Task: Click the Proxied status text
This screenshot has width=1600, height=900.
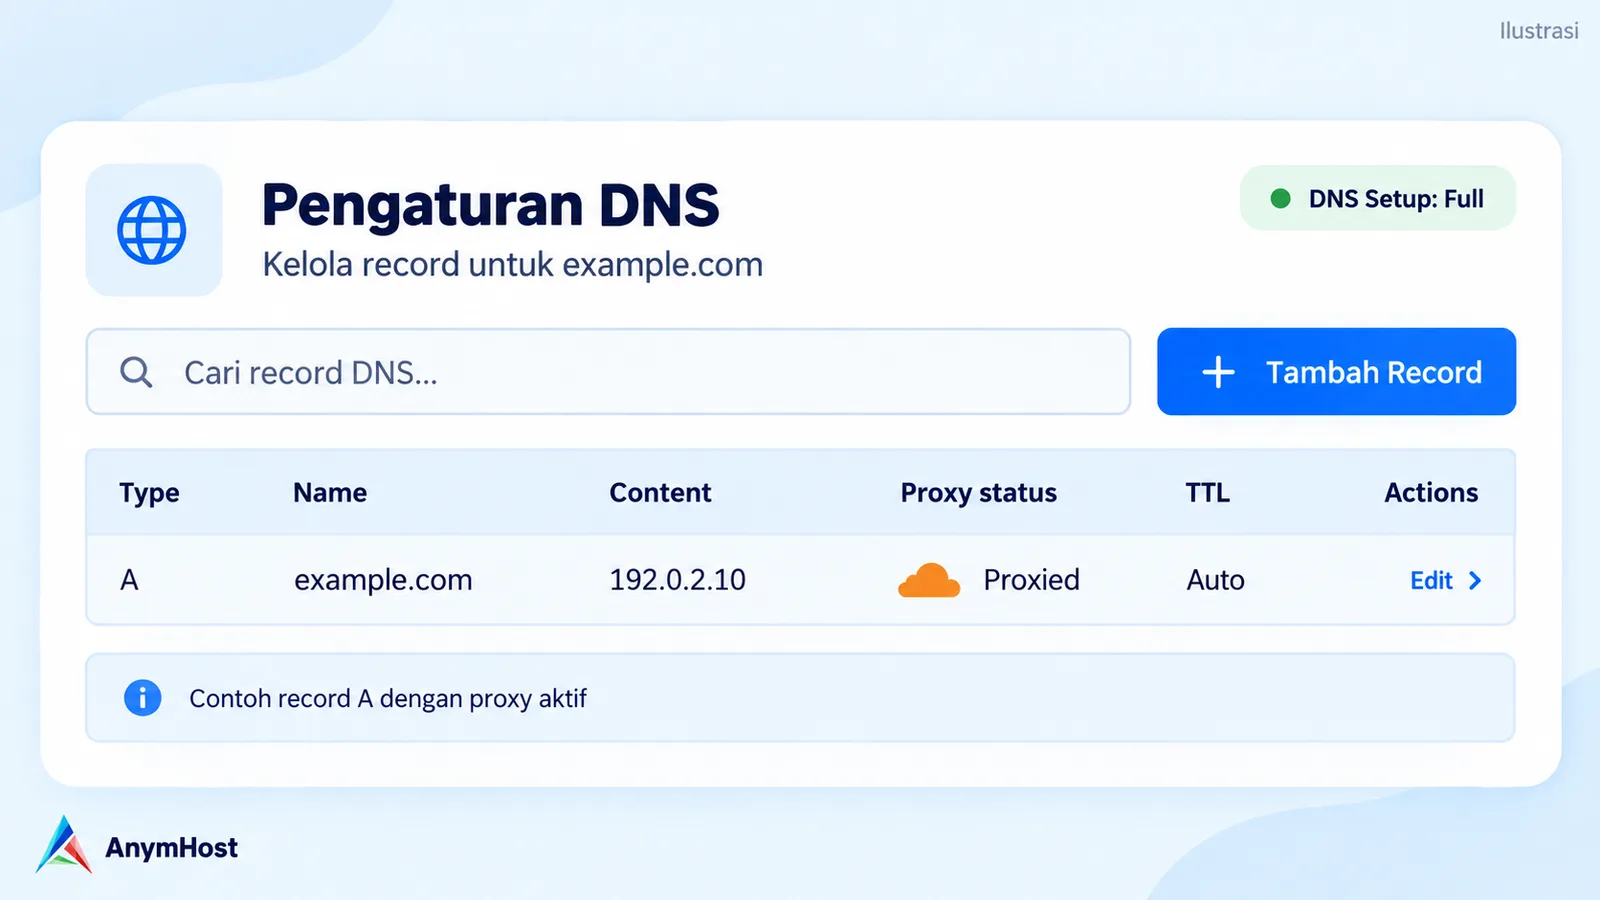Action: (1031, 580)
